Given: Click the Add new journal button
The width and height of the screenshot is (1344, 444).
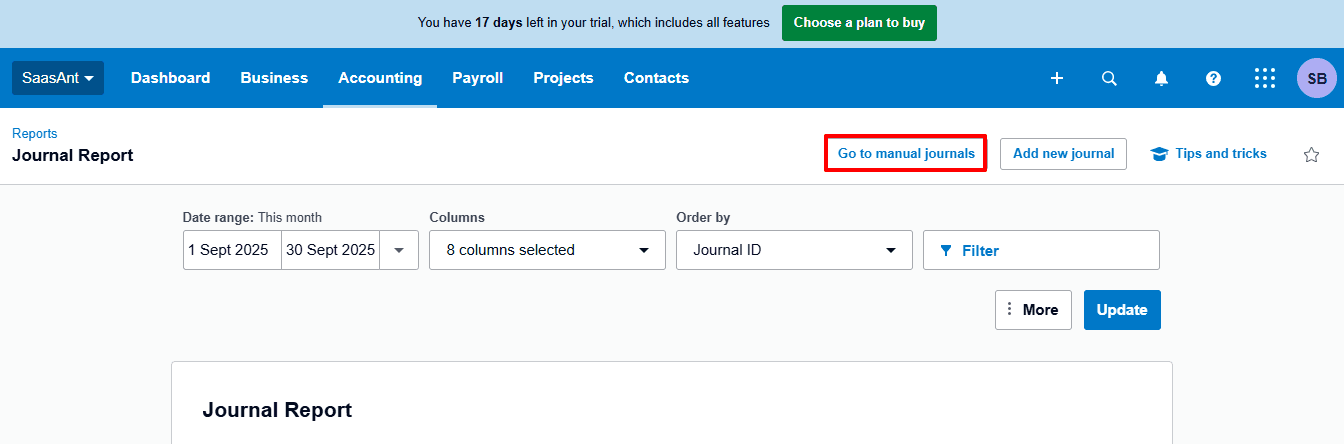Looking at the screenshot, I should pyautogui.click(x=1063, y=154).
